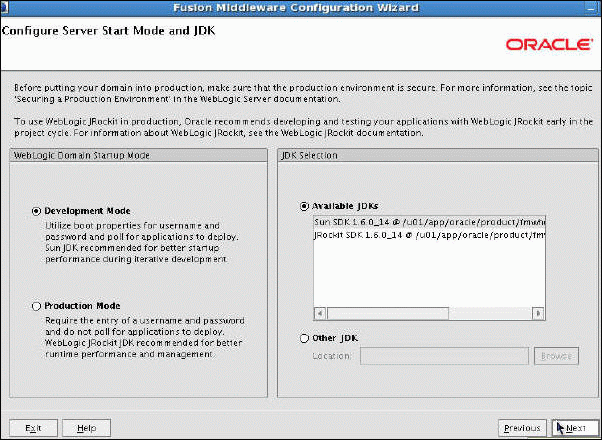This screenshot has width=602, height=440.
Task: Go back with the Previous button
Action: click(x=522, y=428)
